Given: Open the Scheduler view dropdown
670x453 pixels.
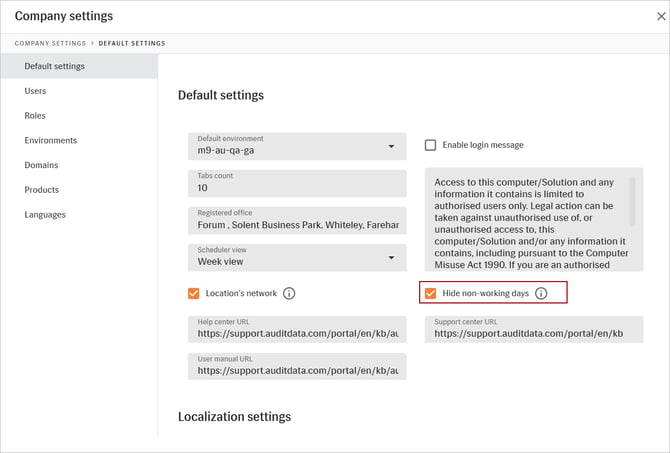Looking at the screenshot, I should (x=297, y=258).
